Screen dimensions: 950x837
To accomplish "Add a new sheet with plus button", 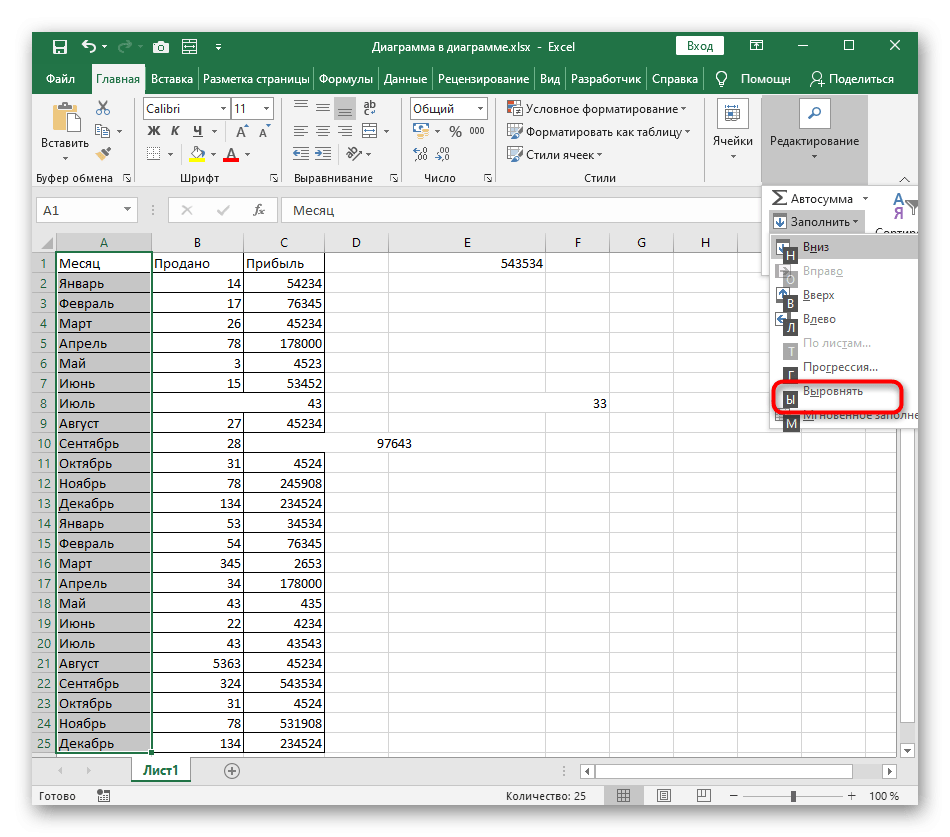I will point(231,771).
